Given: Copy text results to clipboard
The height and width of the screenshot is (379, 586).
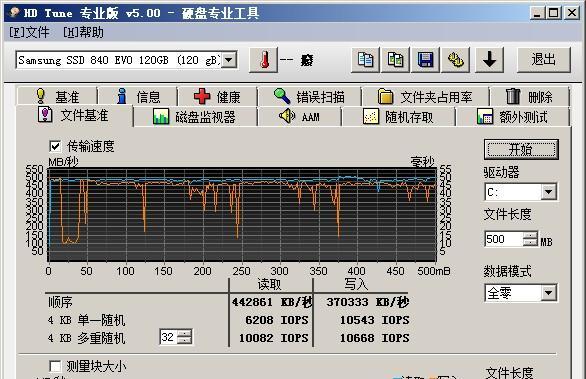Looking at the screenshot, I should coord(365,60).
